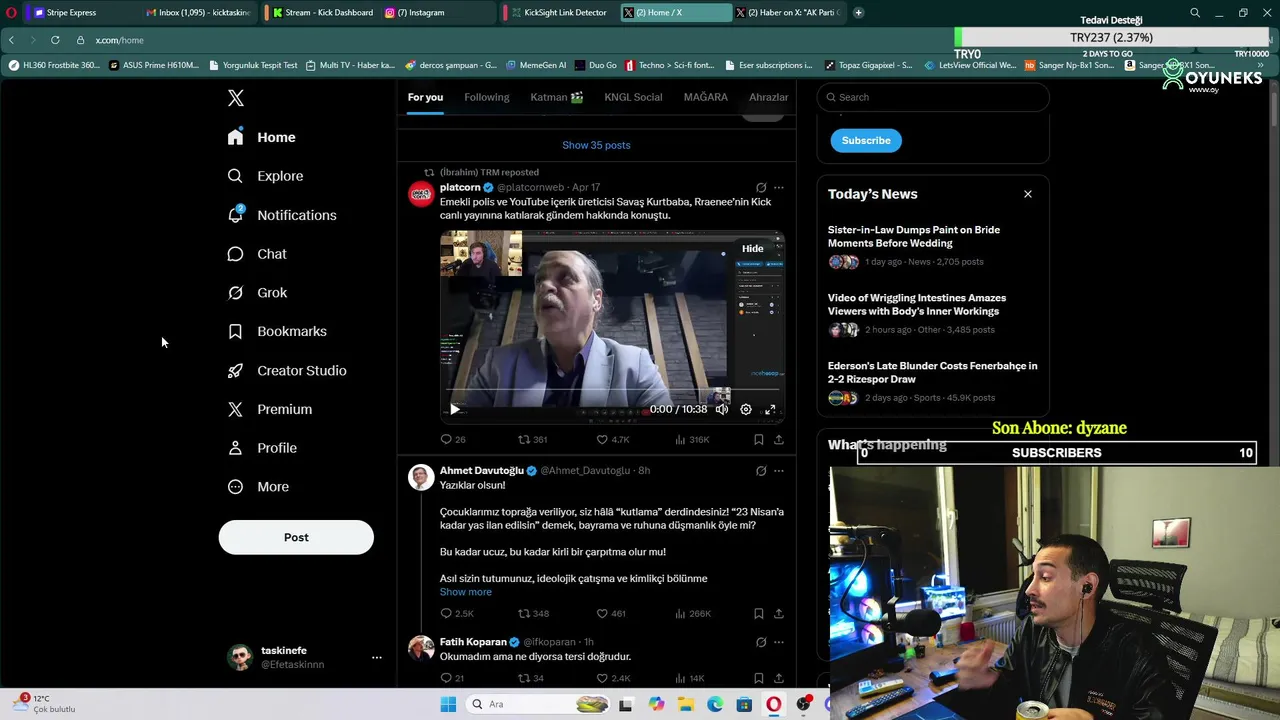The width and height of the screenshot is (1280, 720).
Task: Reply to Ahmet Davutoğlu's post
Action: click(446, 613)
